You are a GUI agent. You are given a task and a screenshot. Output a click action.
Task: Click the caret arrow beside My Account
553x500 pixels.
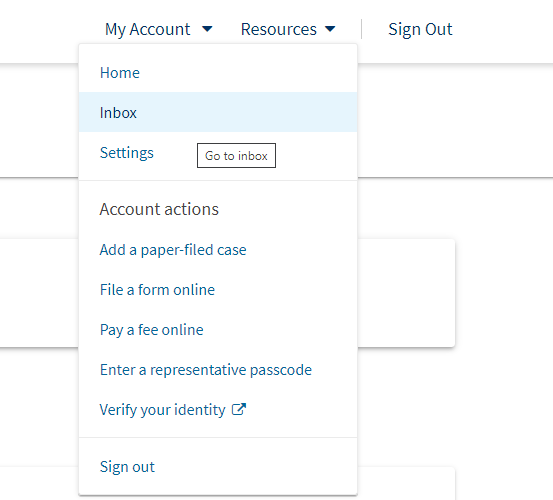pyautogui.click(x=207, y=29)
